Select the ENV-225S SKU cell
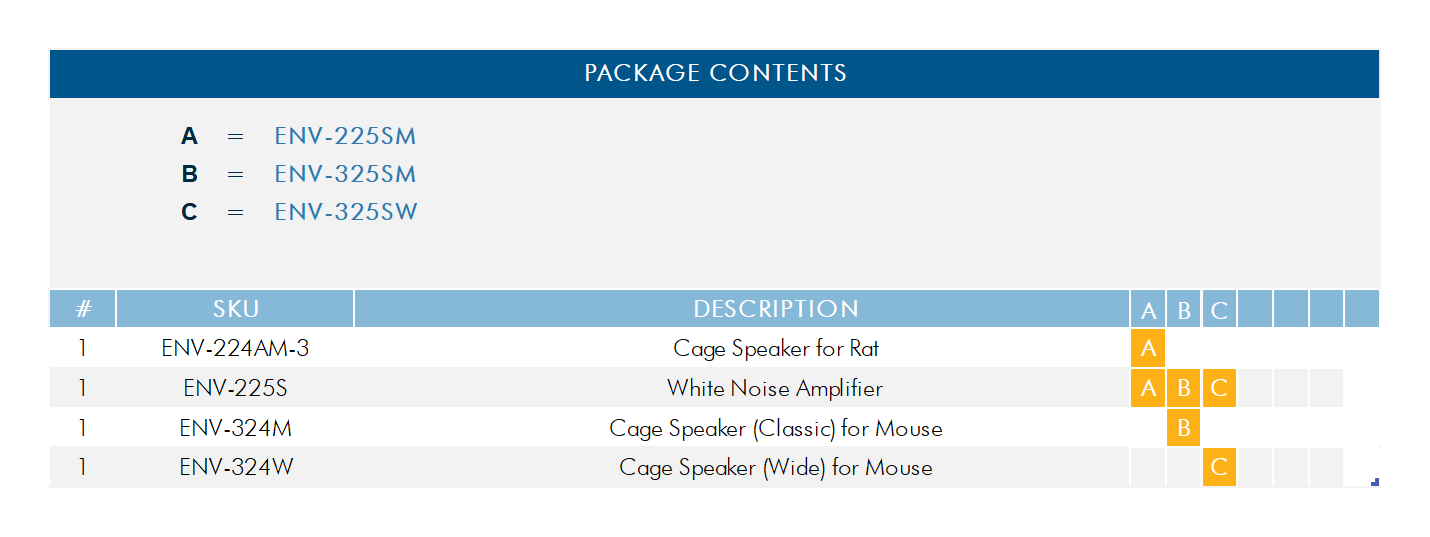This screenshot has width=1430, height=537. coord(235,388)
